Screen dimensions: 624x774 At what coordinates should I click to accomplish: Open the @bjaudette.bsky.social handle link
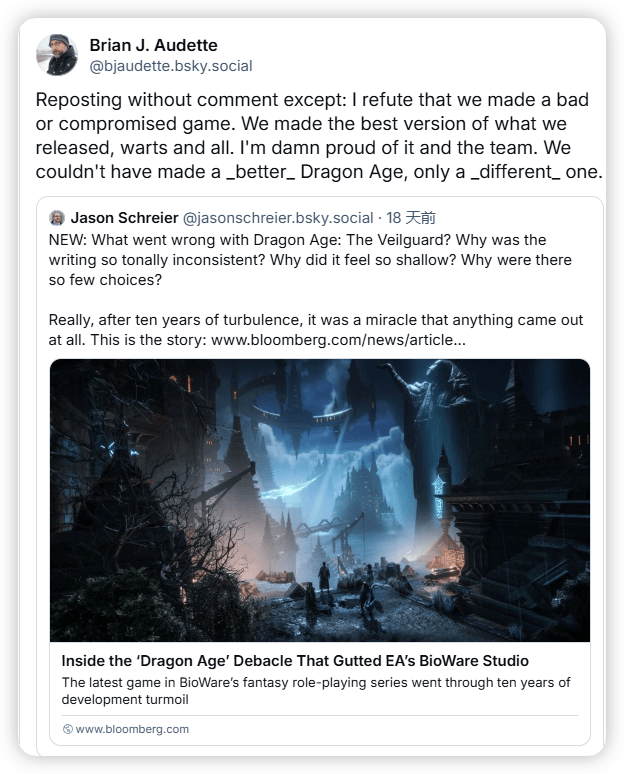click(x=171, y=66)
